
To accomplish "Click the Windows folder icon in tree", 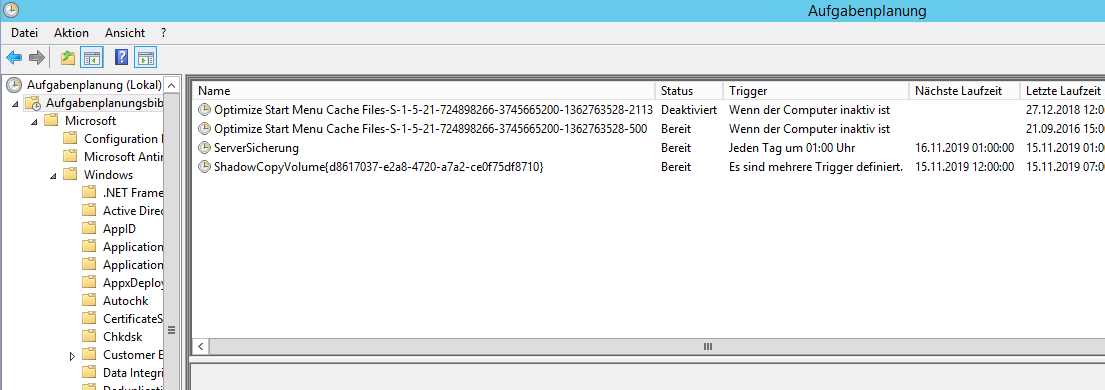I will click(70, 175).
